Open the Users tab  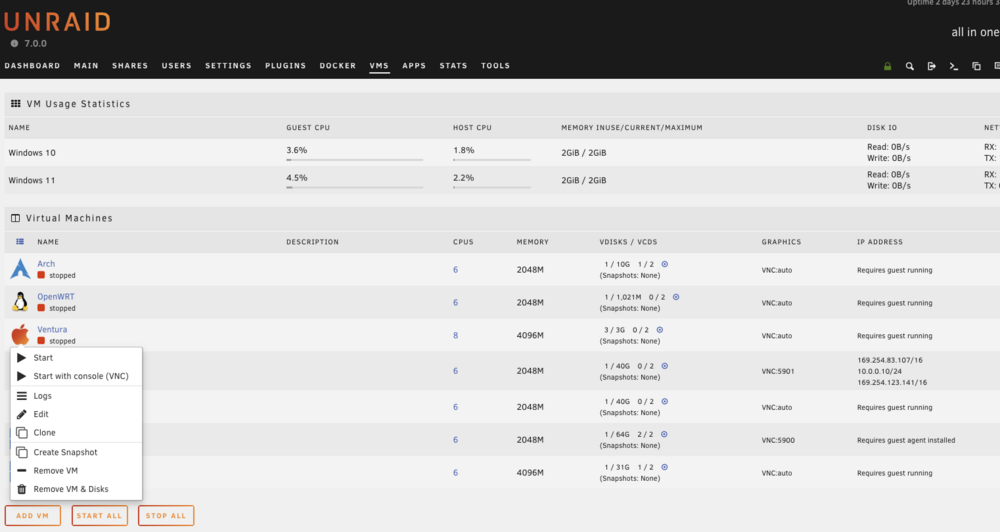177,66
